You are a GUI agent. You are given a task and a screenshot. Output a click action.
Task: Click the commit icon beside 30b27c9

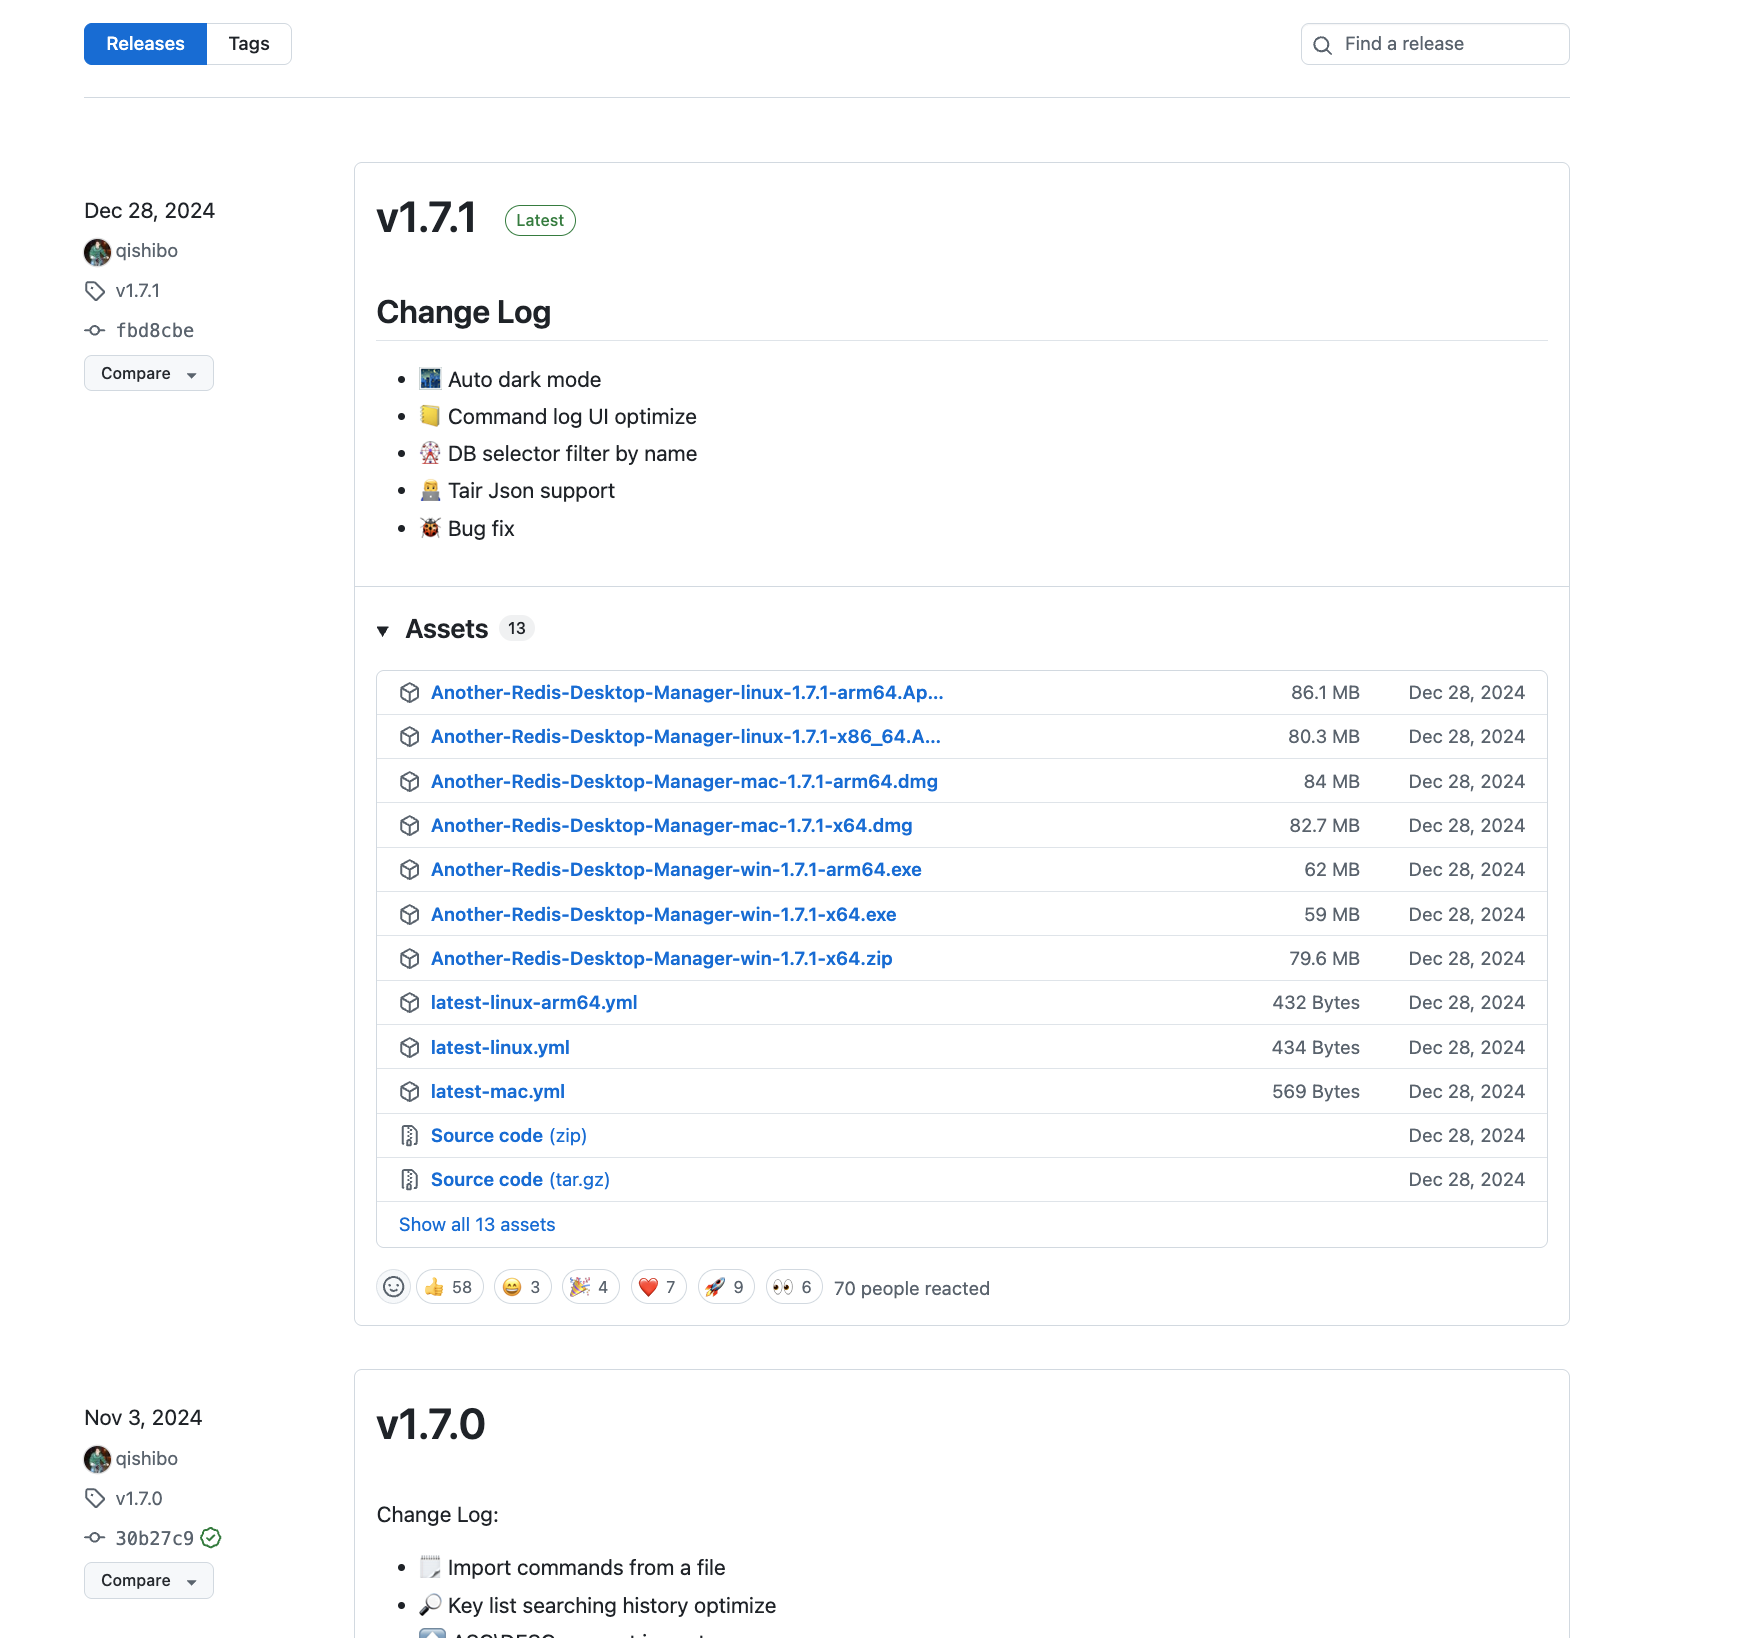(x=95, y=1538)
